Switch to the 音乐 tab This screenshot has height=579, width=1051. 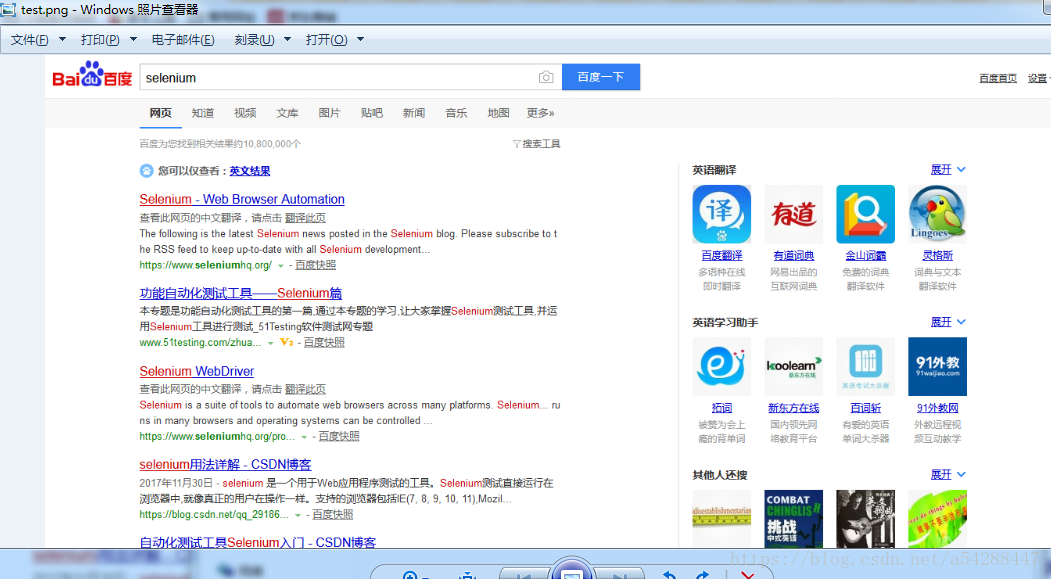[456, 113]
